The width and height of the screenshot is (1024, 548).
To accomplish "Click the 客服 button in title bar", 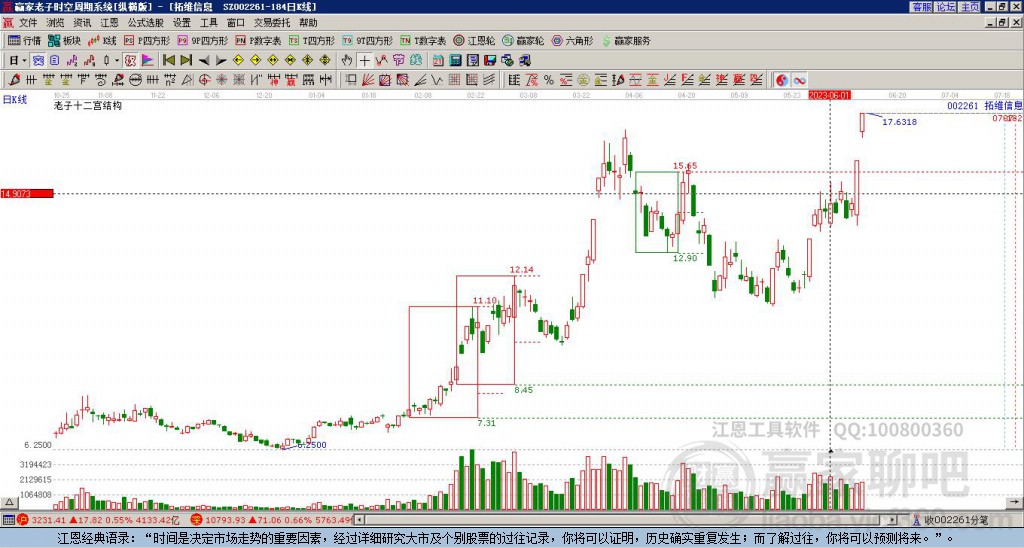I will [x=921, y=7].
